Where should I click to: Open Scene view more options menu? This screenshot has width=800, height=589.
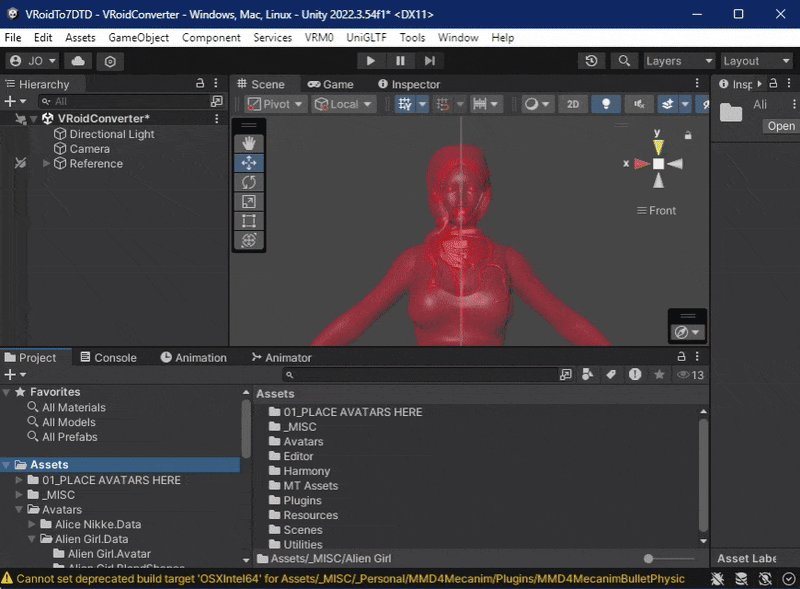point(697,83)
